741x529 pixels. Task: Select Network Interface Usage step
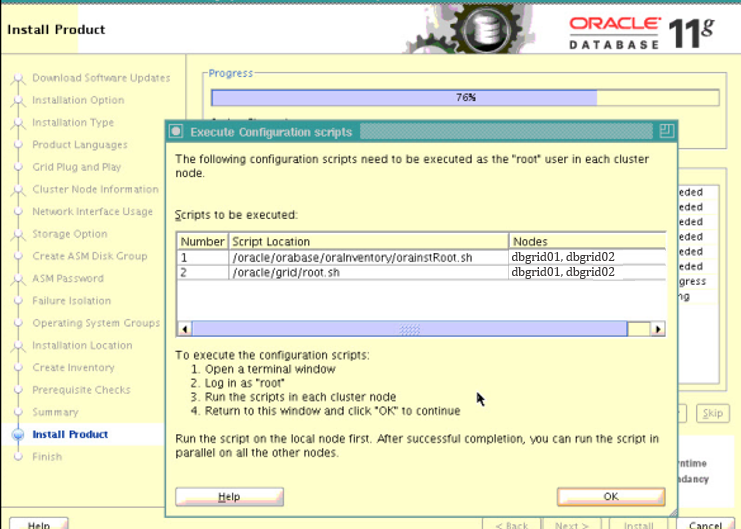click(93, 211)
